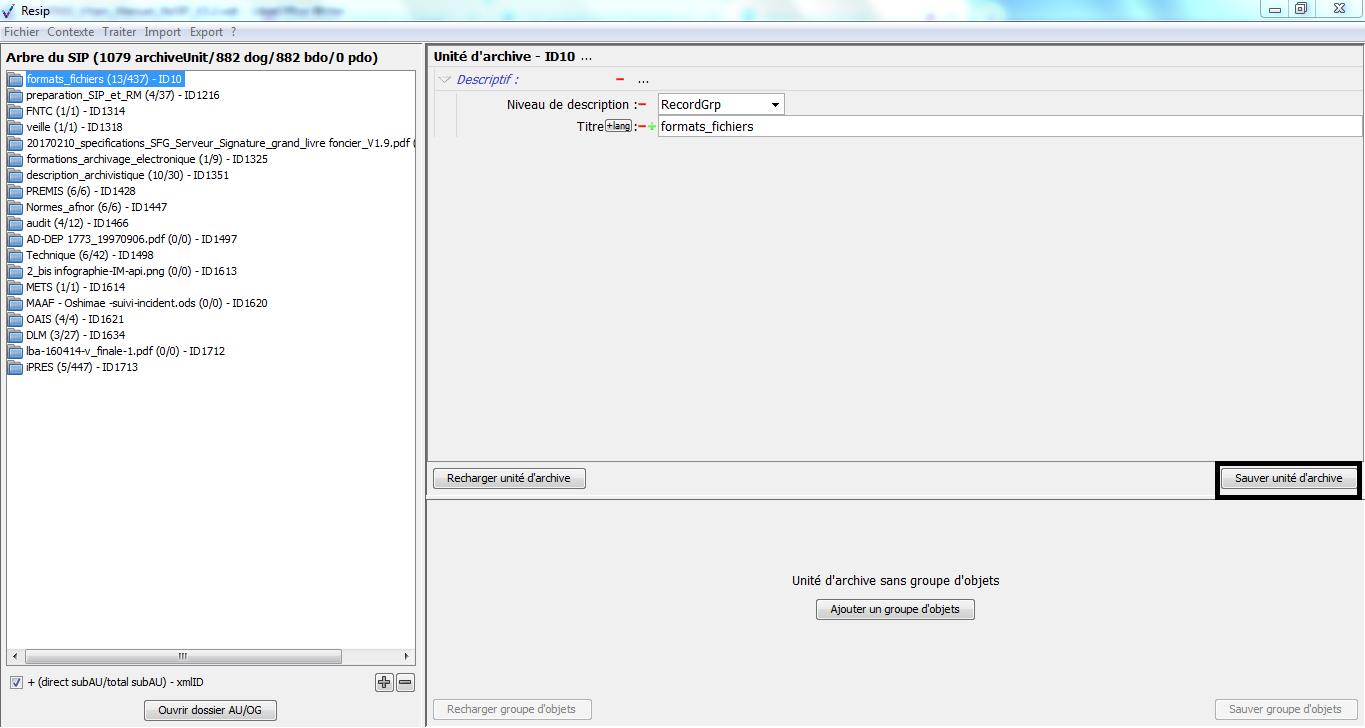
Task: Click the minus button under the SIP tree
Action: tap(405, 683)
